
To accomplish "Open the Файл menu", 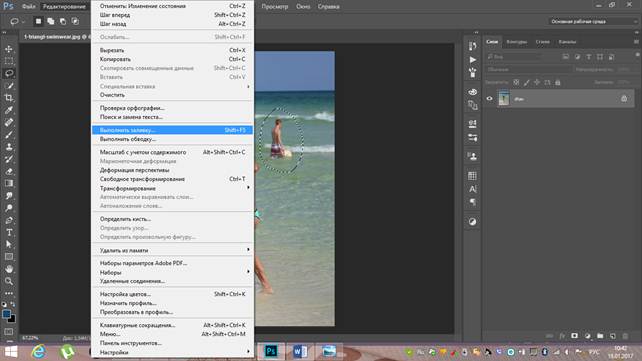I will coord(28,7).
